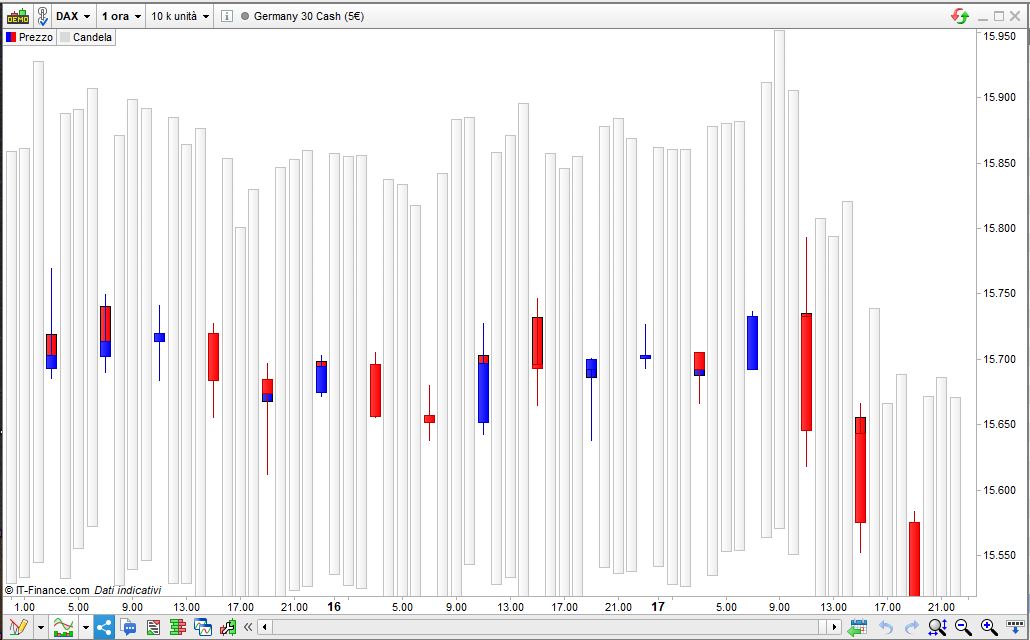
Task: Collapse toolbar with double chevron
Action: [x=248, y=628]
